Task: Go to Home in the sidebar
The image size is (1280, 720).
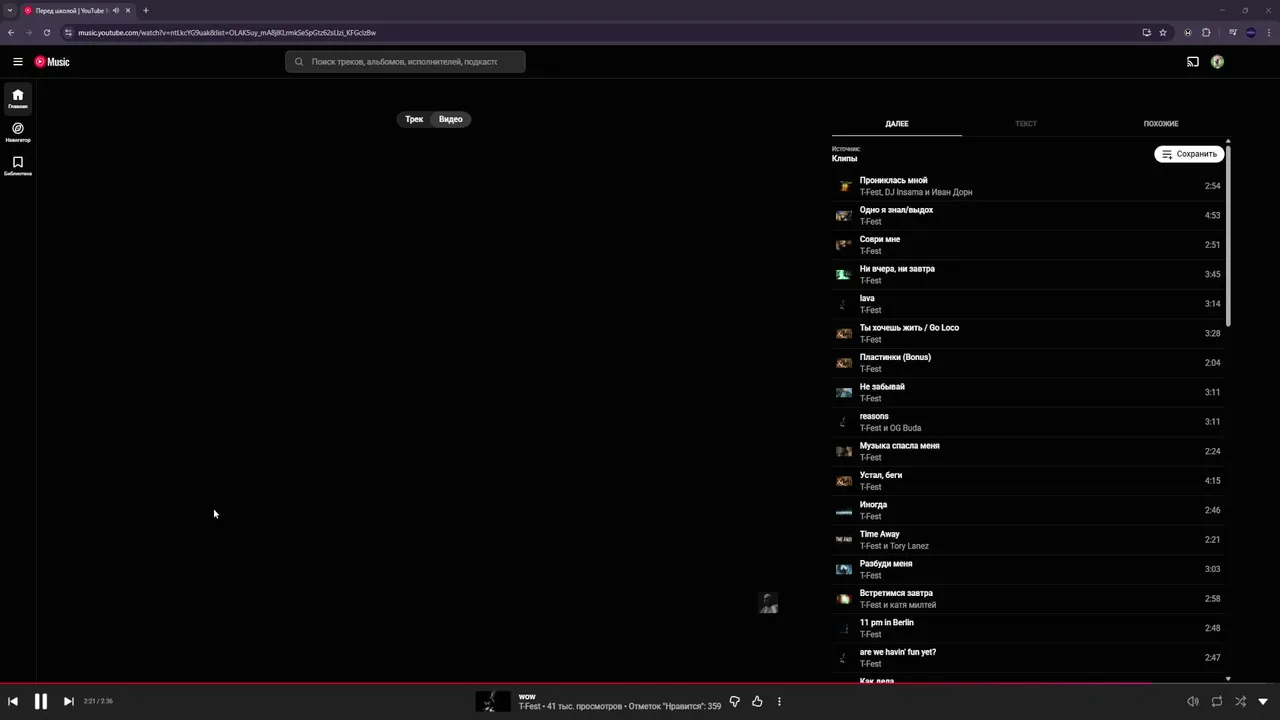Action: click(x=17, y=99)
